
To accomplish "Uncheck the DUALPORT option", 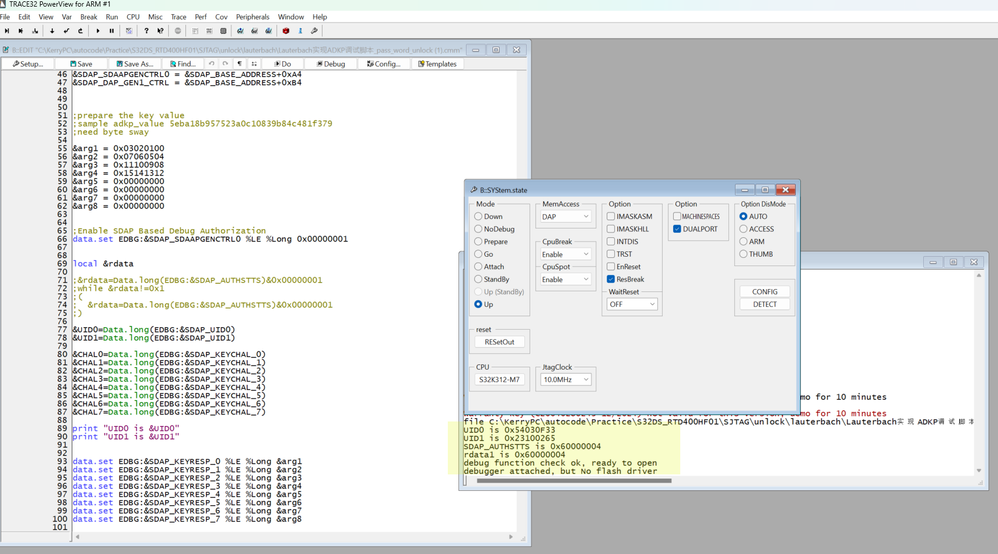I will tap(677, 229).
